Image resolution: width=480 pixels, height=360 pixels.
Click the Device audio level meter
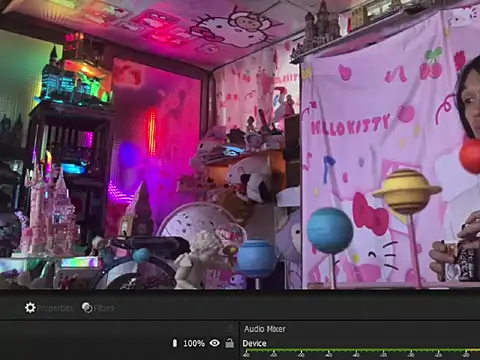coord(361,351)
